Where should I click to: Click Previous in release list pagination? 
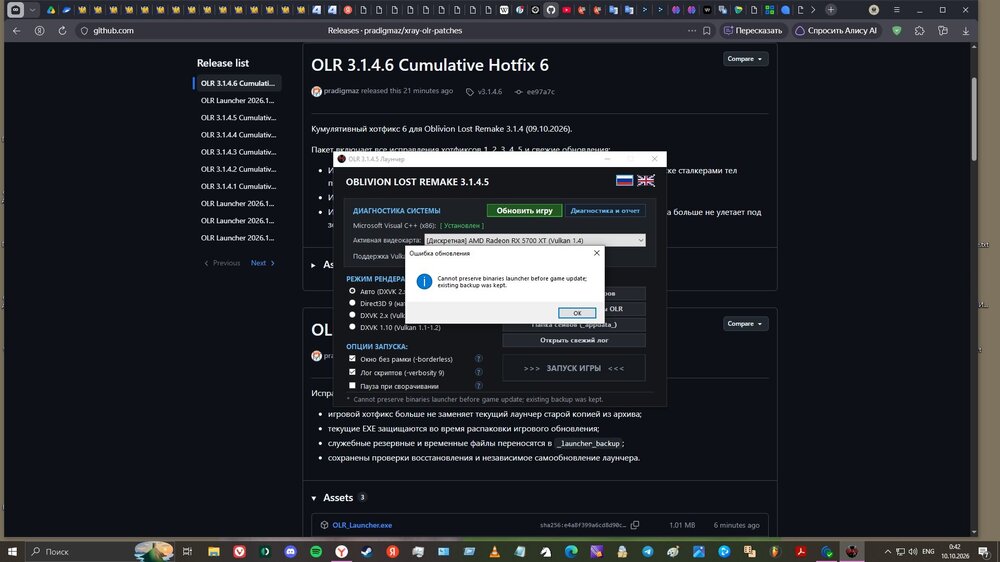(222, 263)
